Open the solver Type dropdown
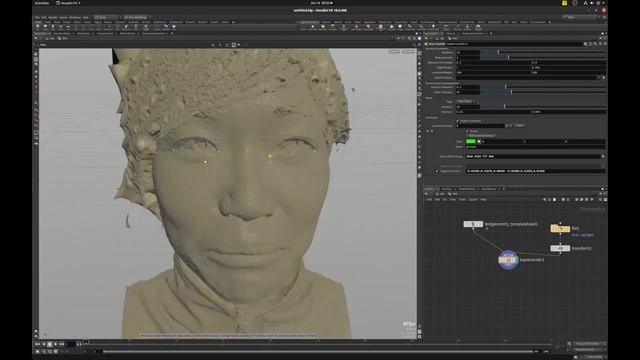 coord(466,101)
